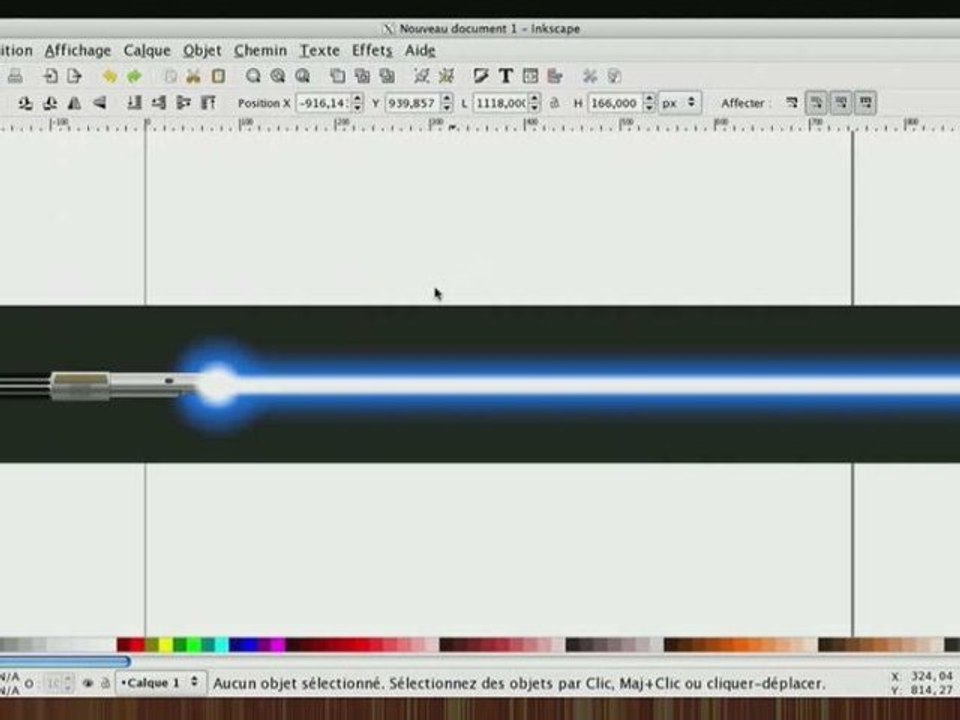The height and width of the screenshot is (720, 960).
Task: Ungroup selected objects icon
Action: point(446,76)
